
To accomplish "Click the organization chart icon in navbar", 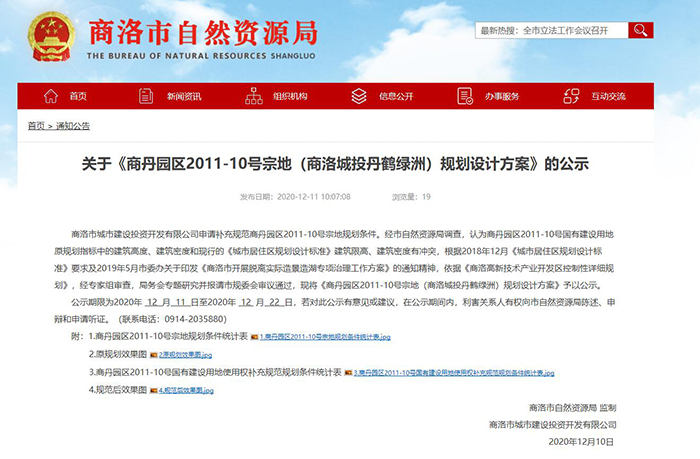I will pyautogui.click(x=254, y=96).
